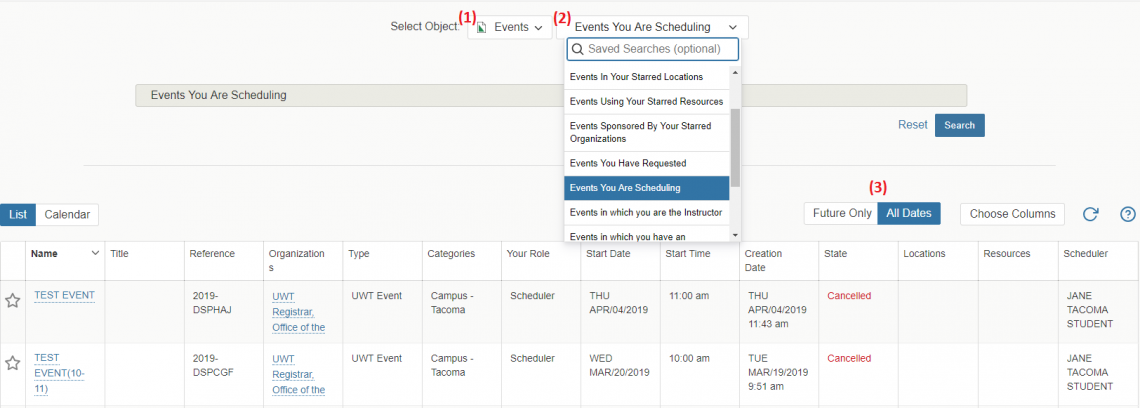Click the Events You Are Scheduling search bar
Screen dimensions: 1140x408
click(550, 95)
